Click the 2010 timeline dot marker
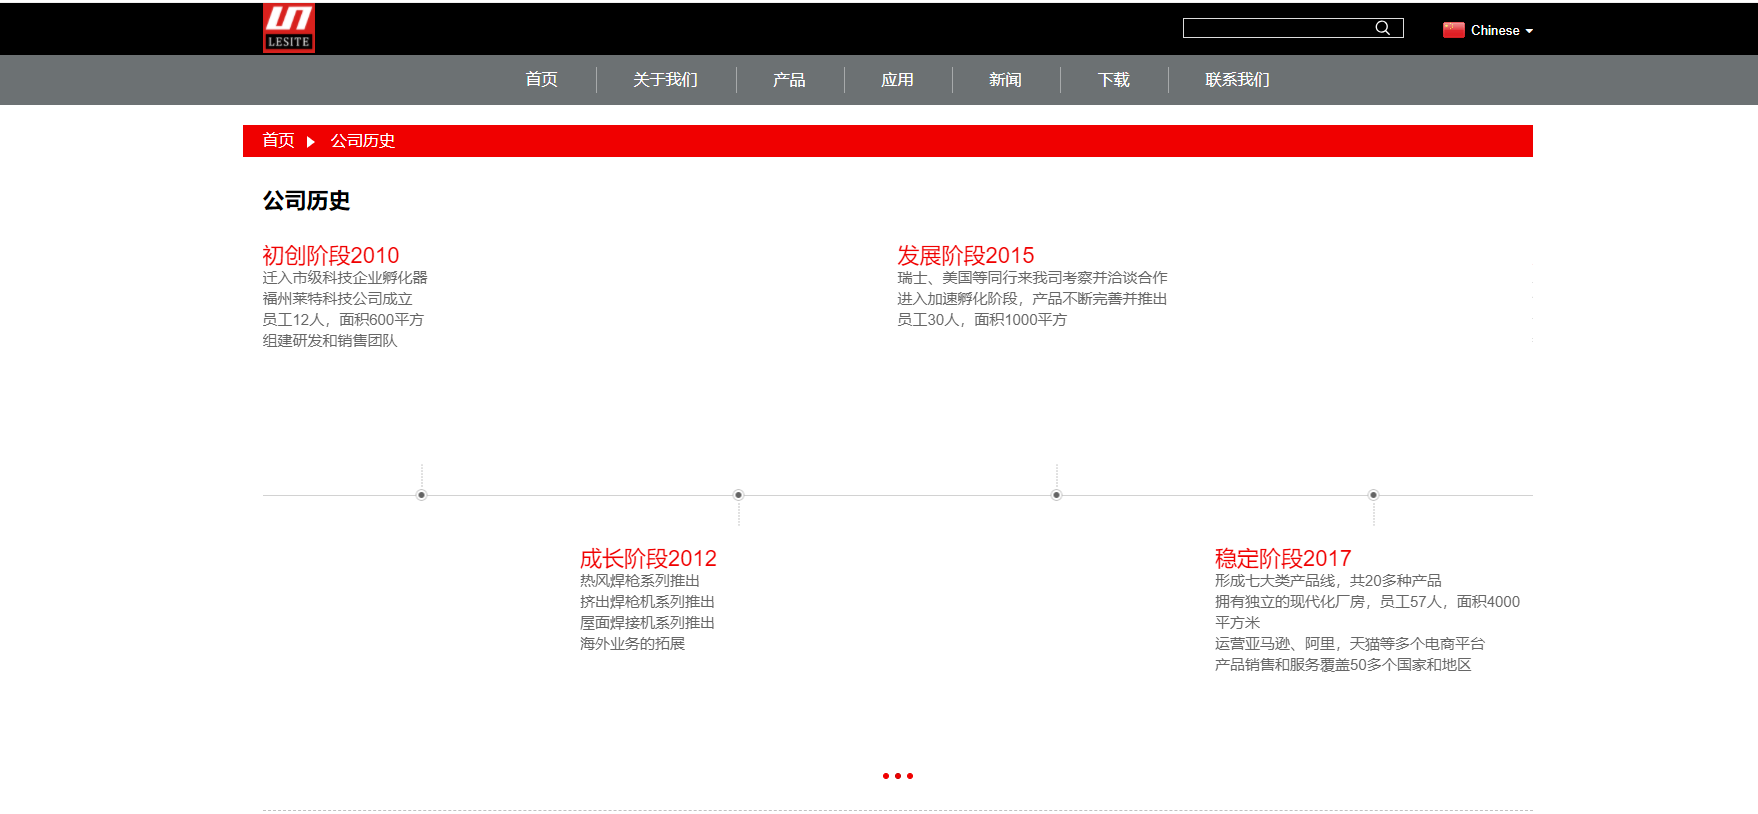 click(x=421, y=495)
